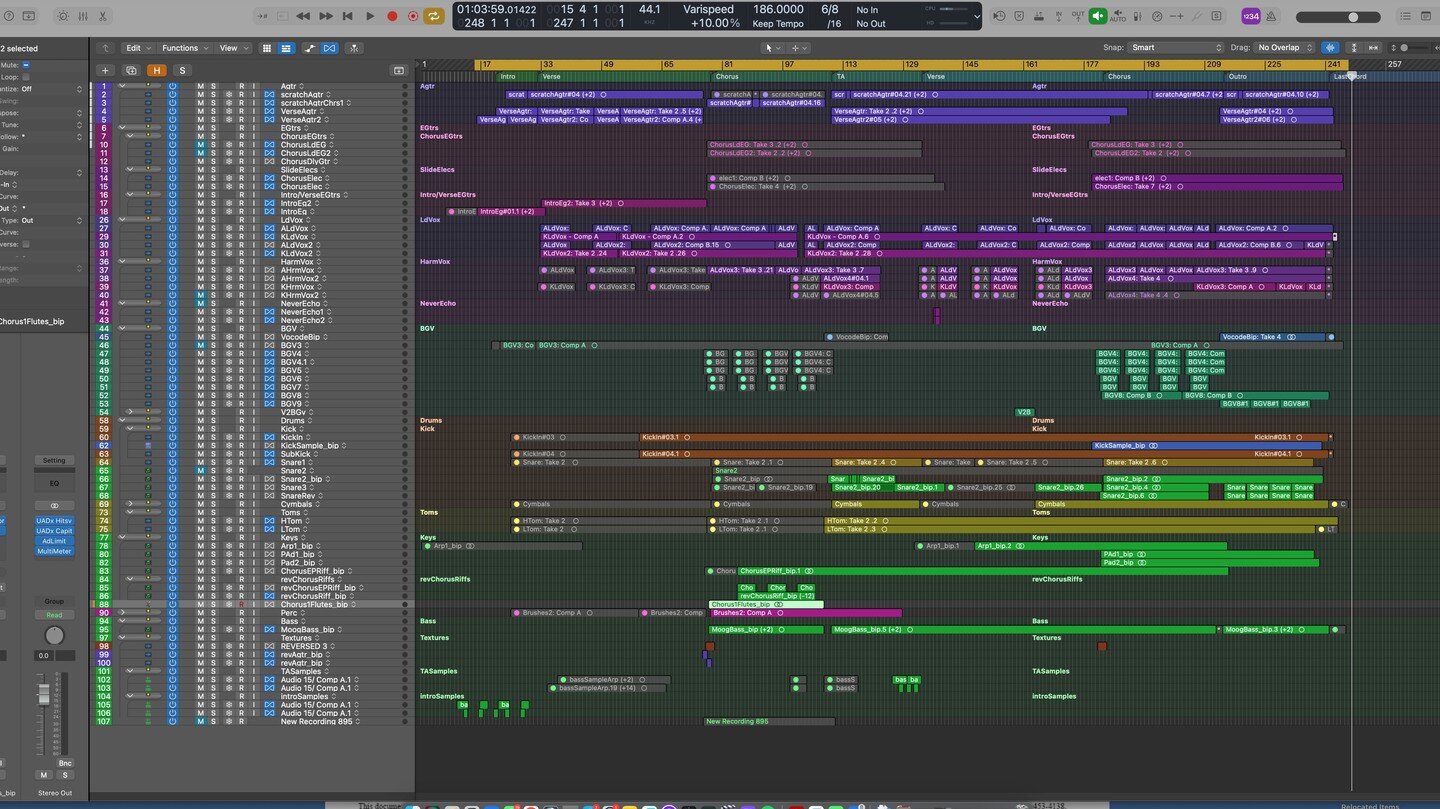
Task: Toggle the orange Hide tracks H button
Action: click(x=157, y=70)
